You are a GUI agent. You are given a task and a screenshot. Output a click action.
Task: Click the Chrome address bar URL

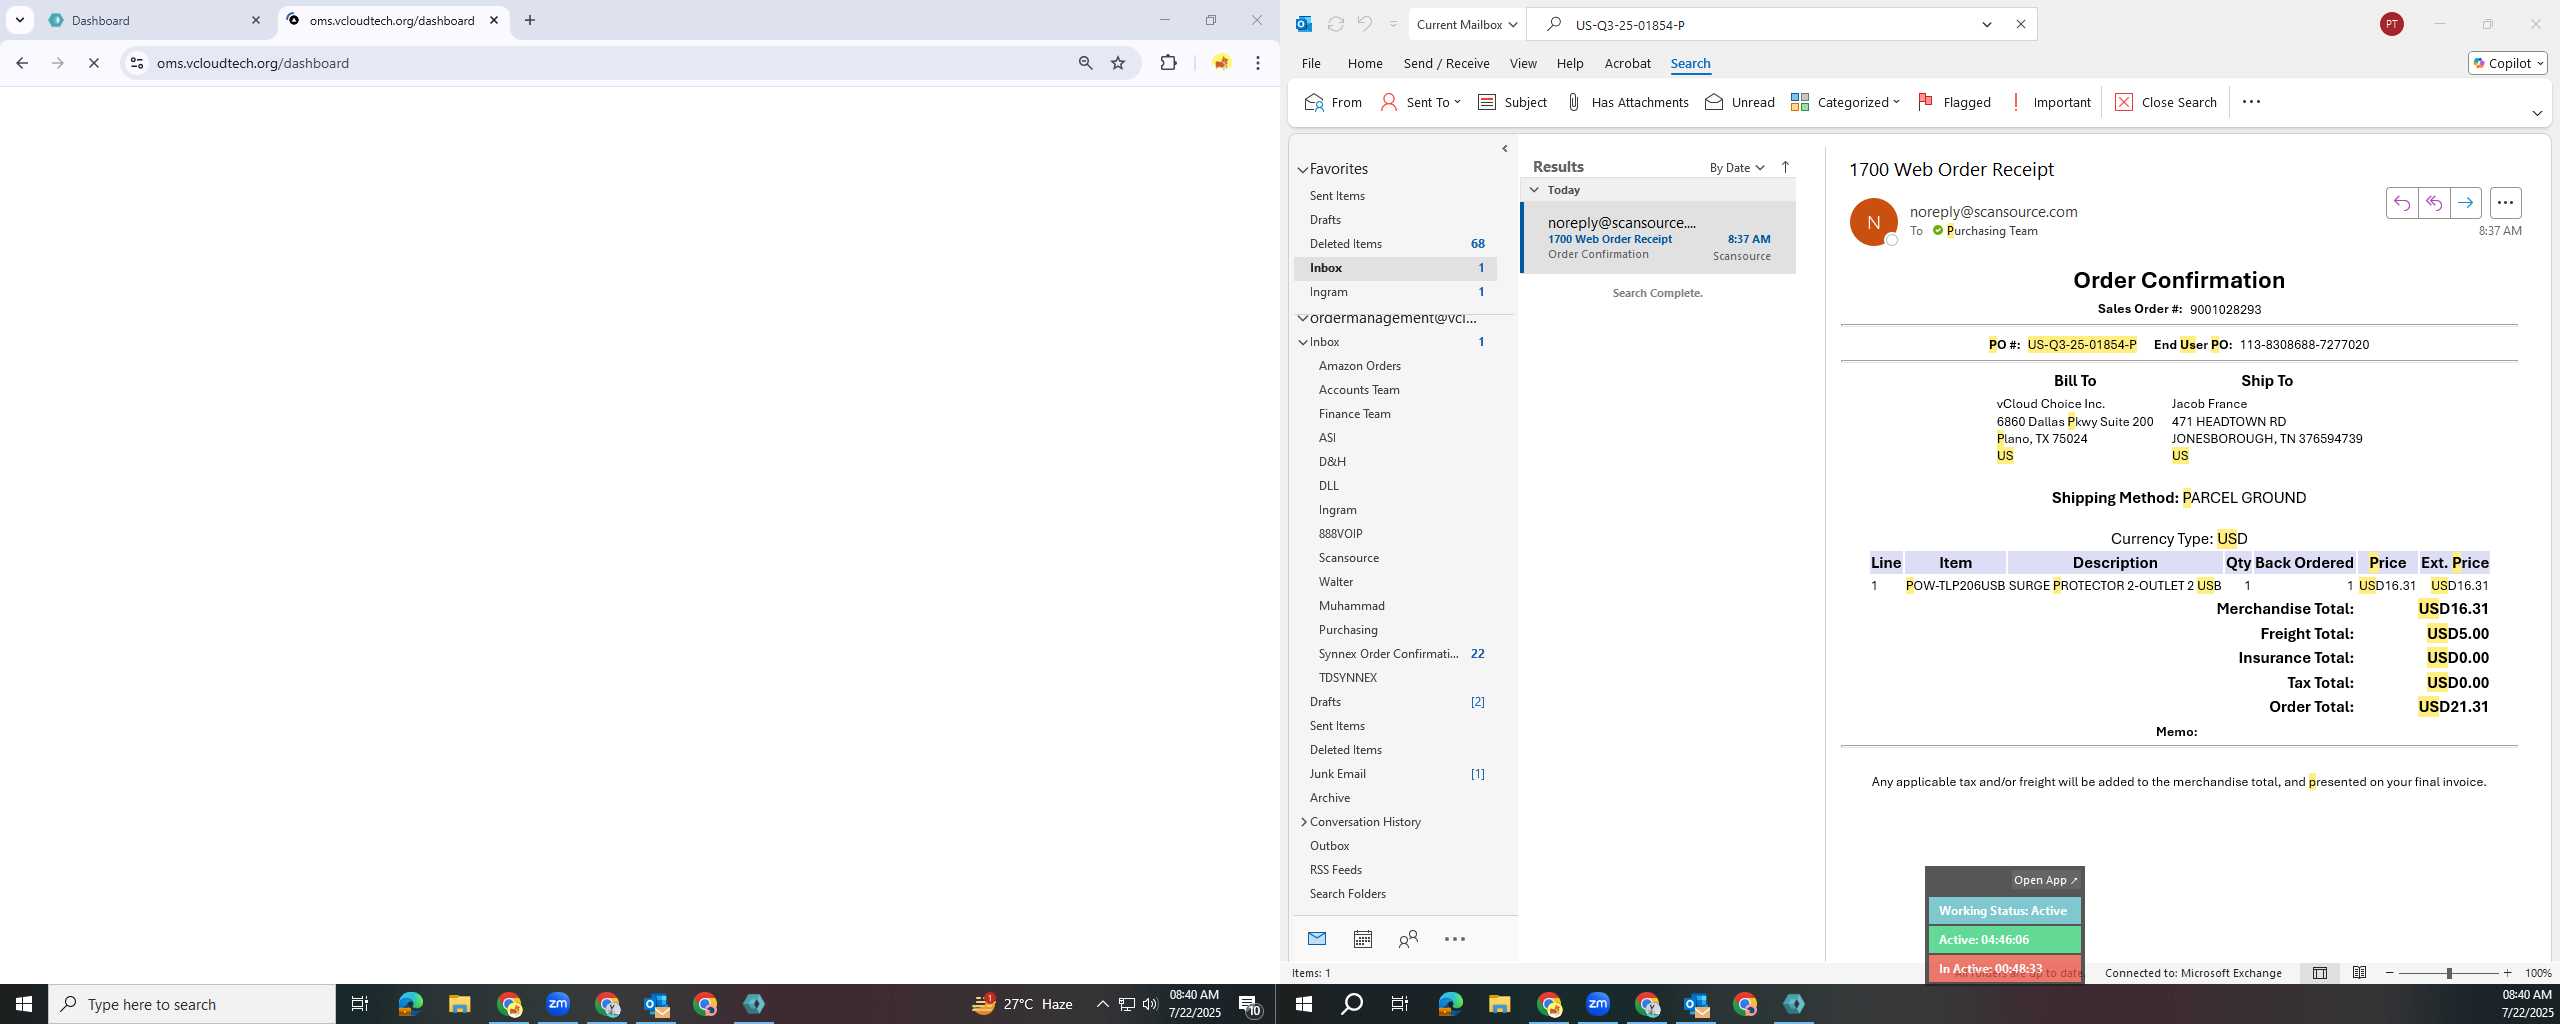(253, 63)
